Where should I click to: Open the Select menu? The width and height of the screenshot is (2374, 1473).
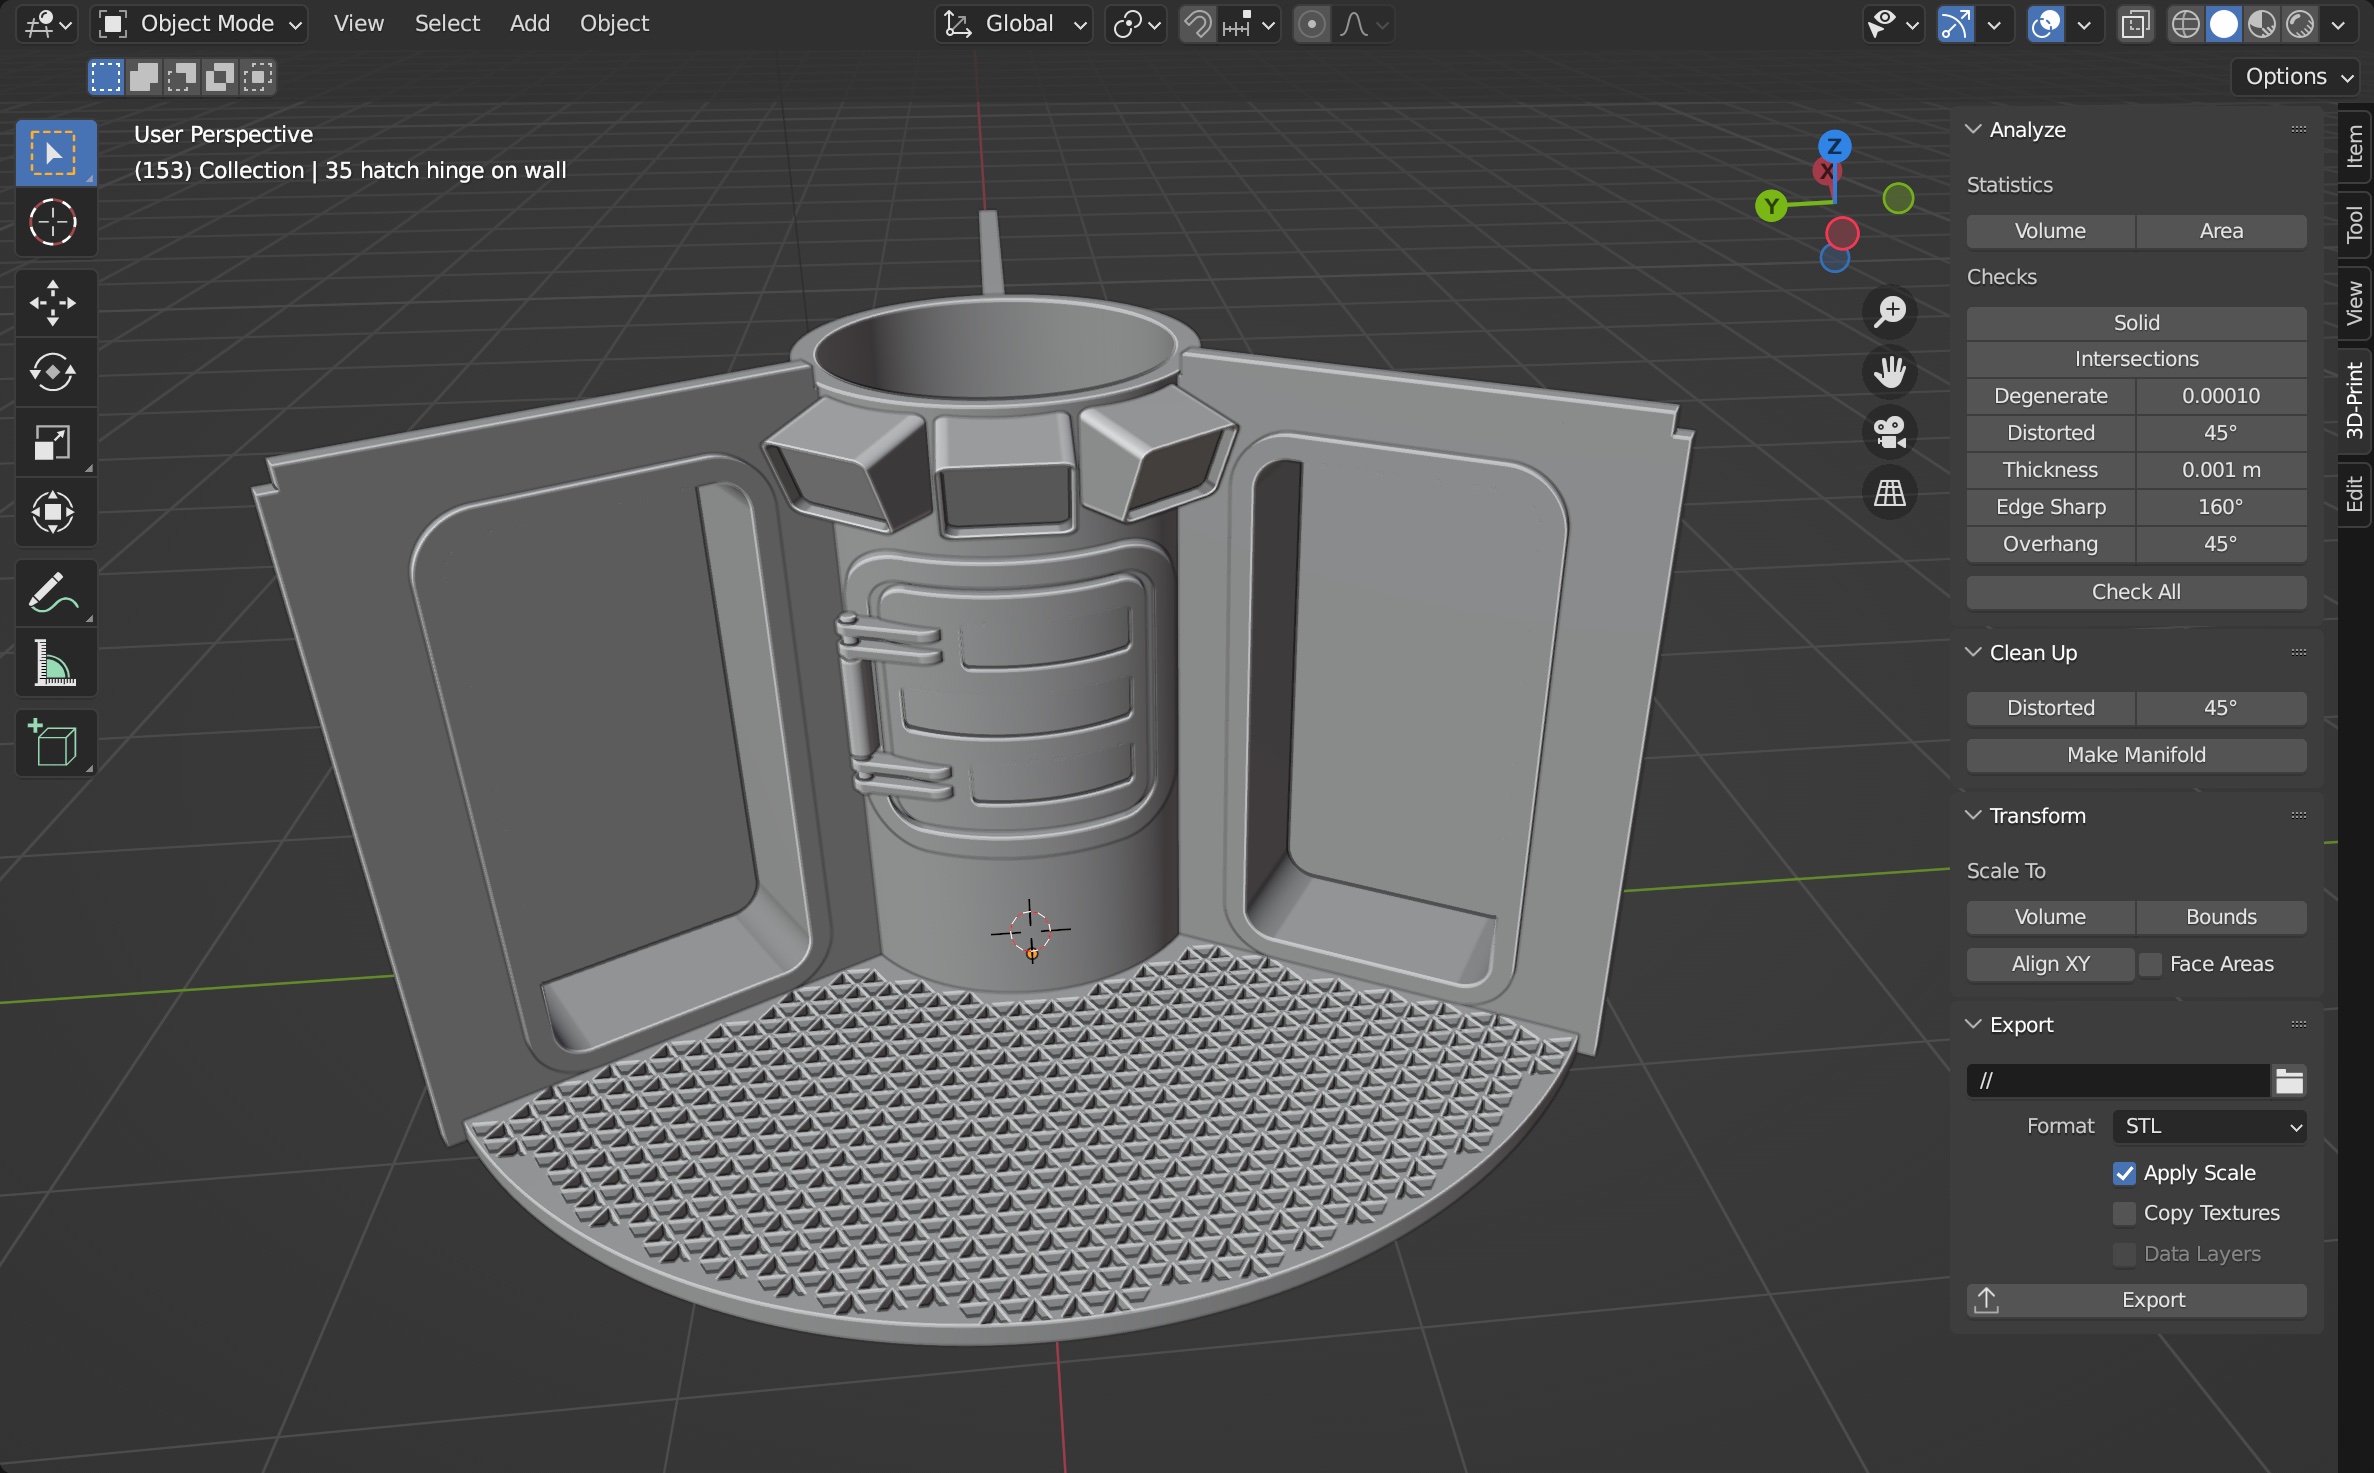coord(447,24)
